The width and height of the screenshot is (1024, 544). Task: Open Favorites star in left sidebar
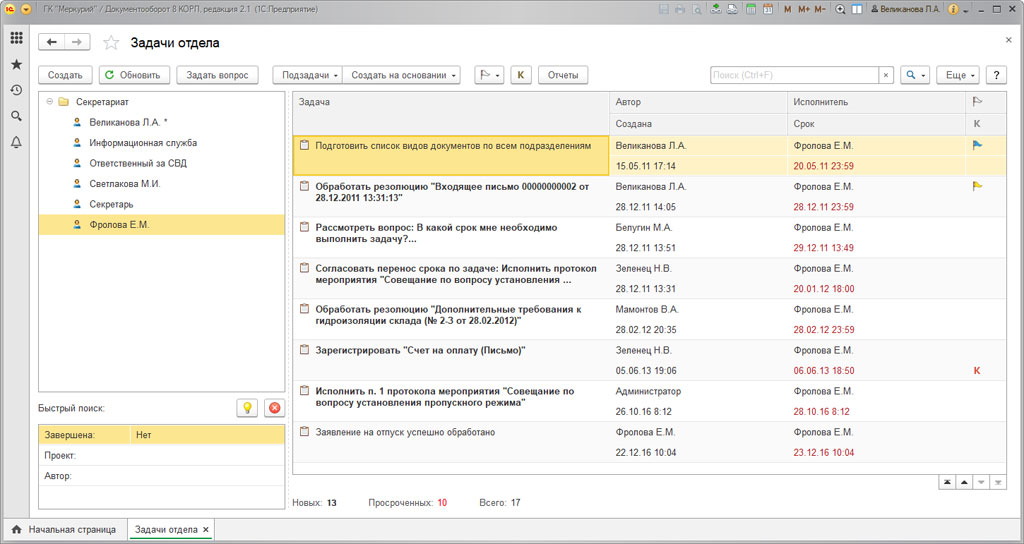pos(16,64)
